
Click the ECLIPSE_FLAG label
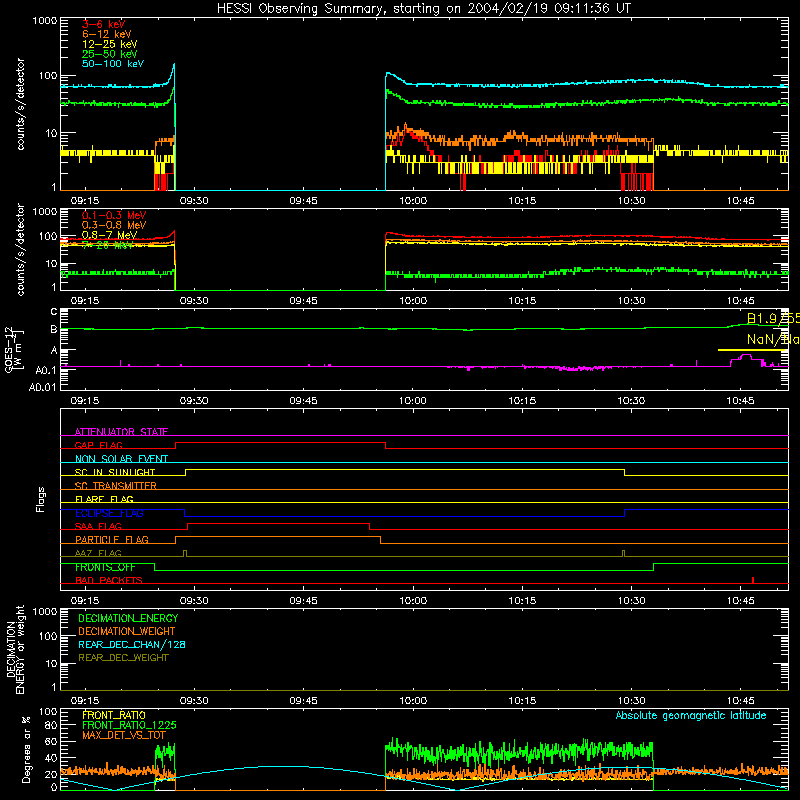[x=109, y=513]
